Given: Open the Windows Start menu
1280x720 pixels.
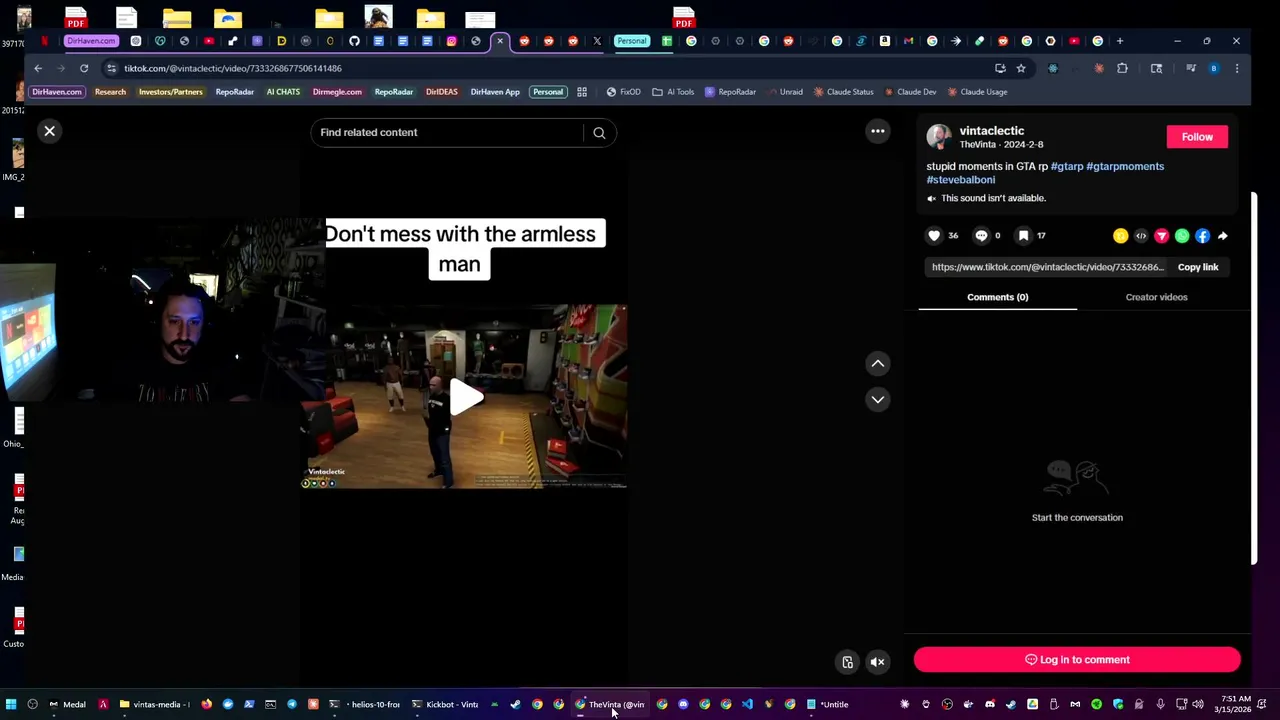Looking at the screenshot, I should (x=11, y=704).
